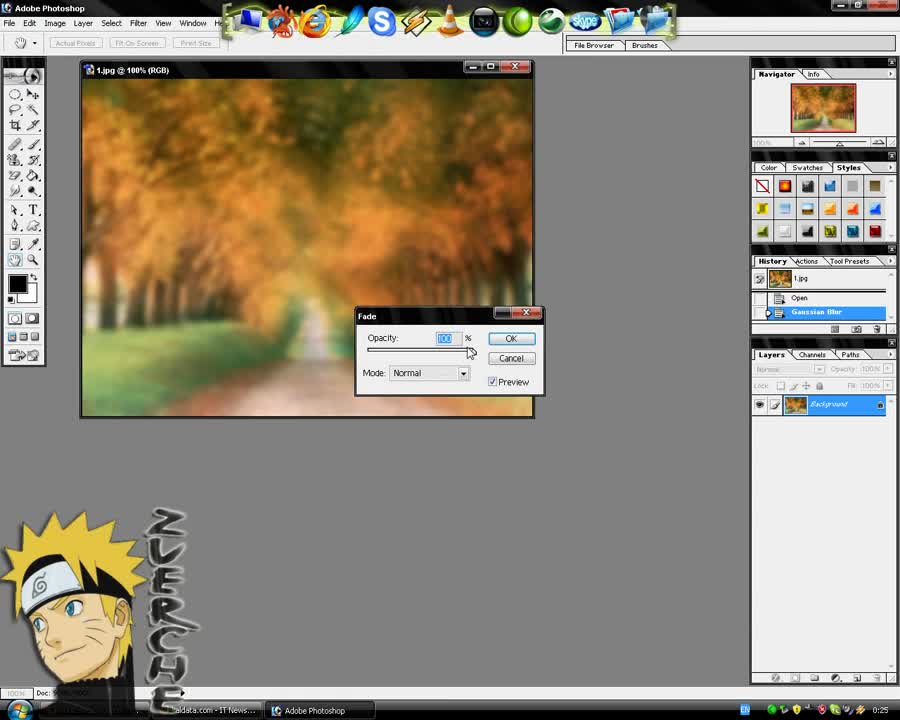Select the Type tool
This screenshot has width=900, height=720.
click(x=33, y=210)
